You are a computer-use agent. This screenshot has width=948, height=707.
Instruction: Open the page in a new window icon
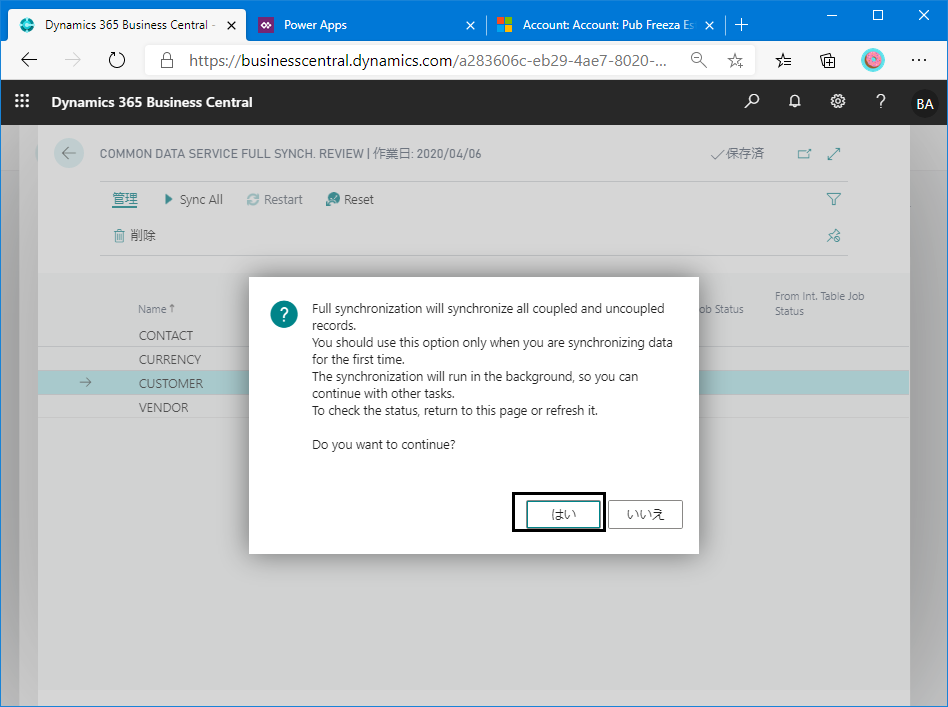[804, 154]
